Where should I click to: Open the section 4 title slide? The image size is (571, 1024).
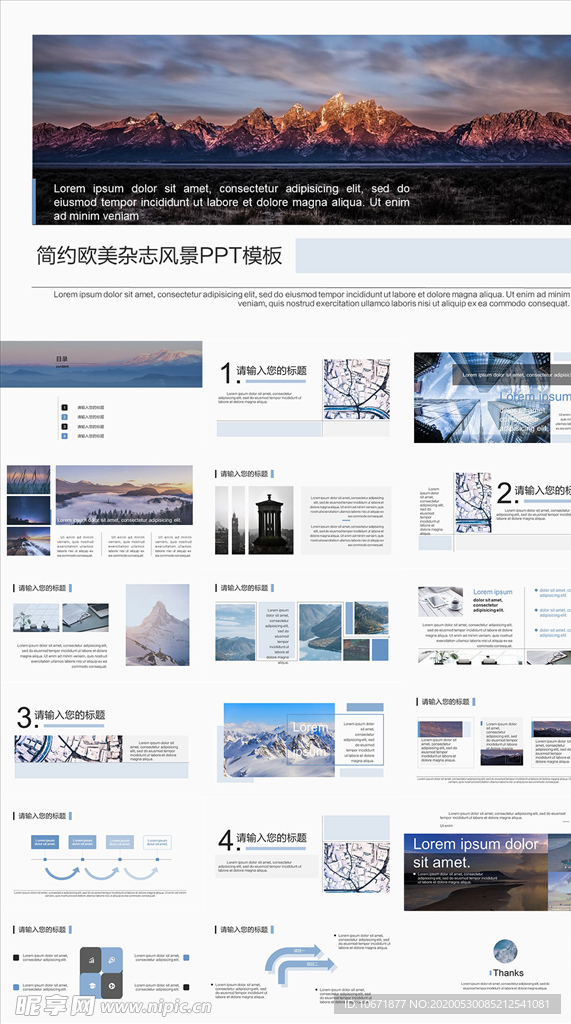click(304, 853)
